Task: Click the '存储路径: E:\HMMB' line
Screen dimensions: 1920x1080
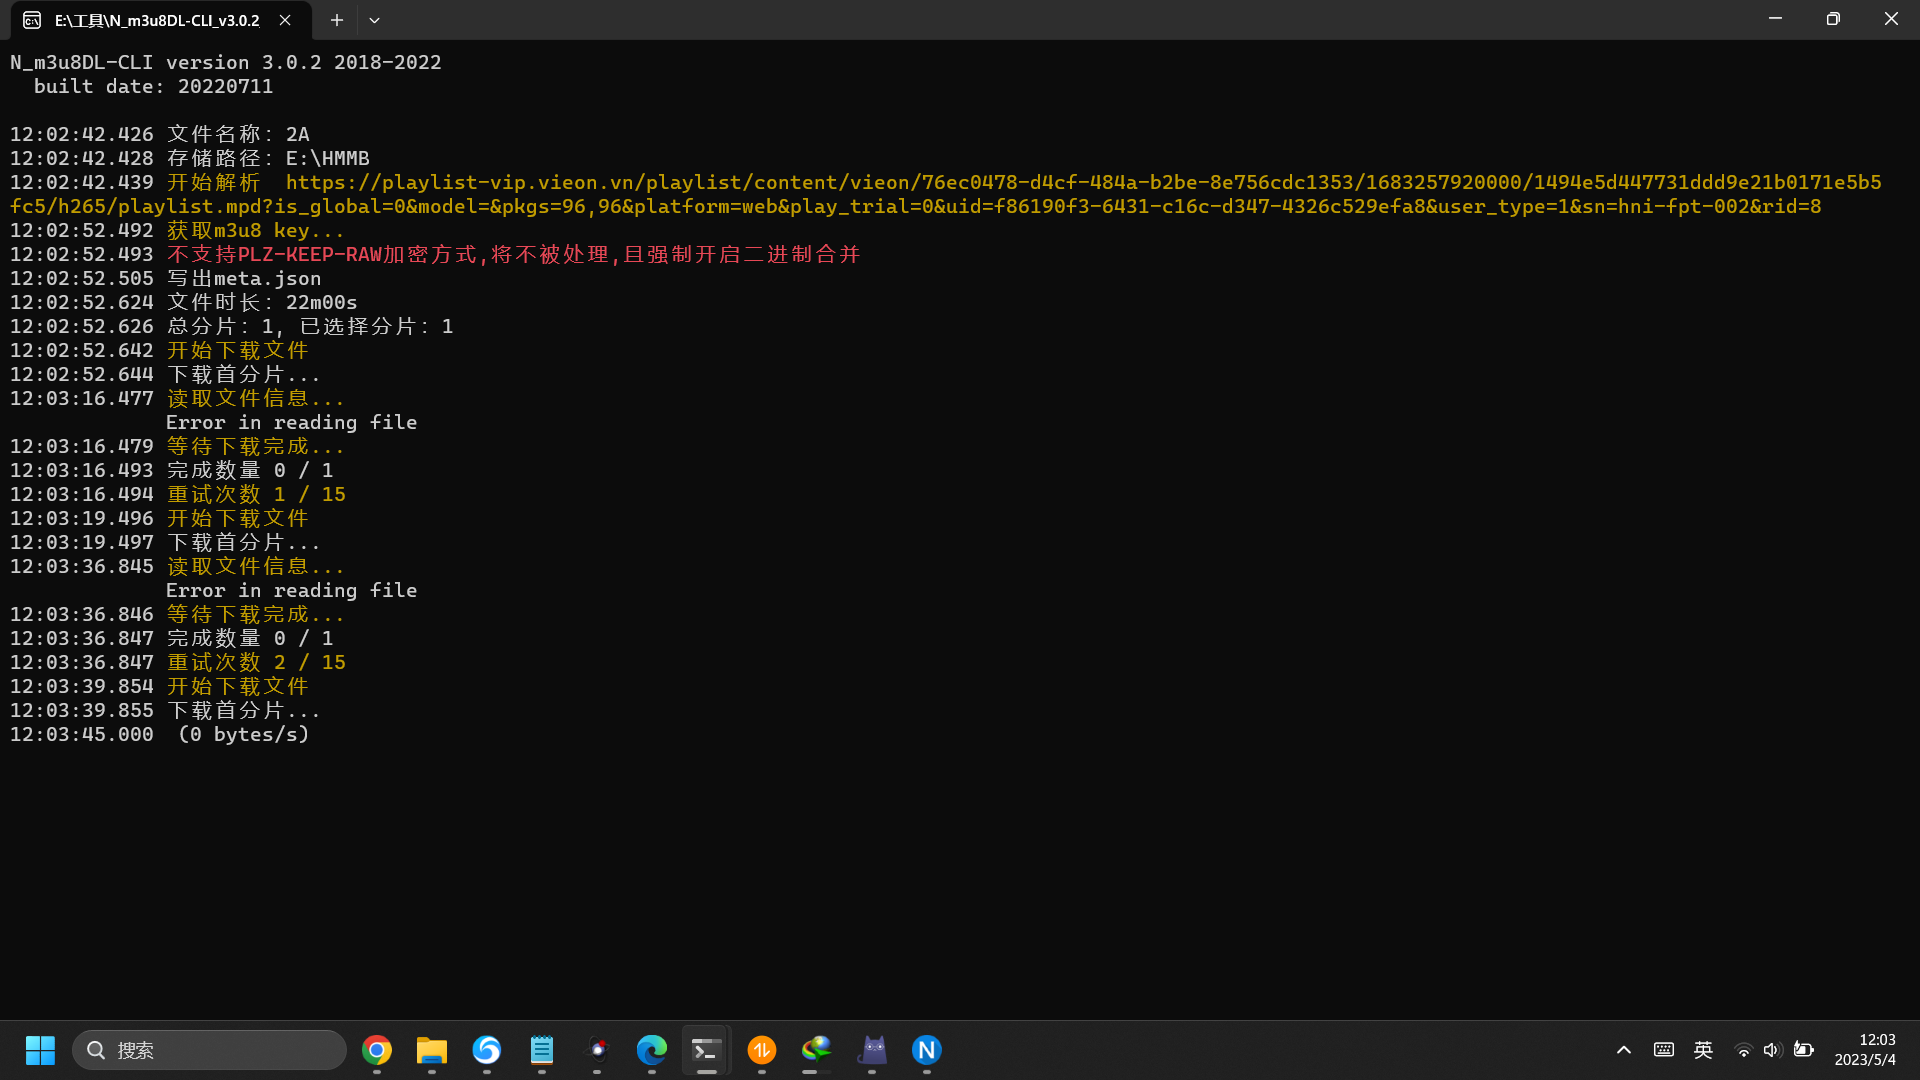Action: coord(268,158)
